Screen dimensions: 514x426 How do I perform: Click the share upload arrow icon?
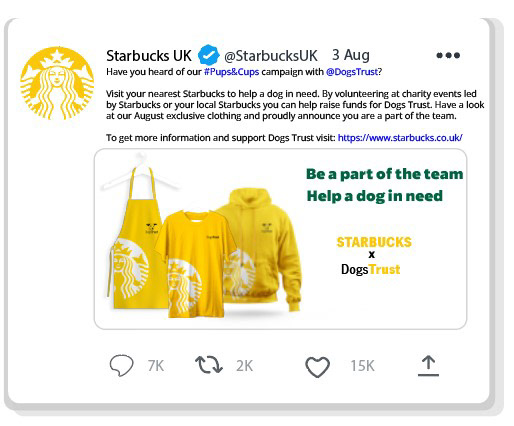coord(428,366)
